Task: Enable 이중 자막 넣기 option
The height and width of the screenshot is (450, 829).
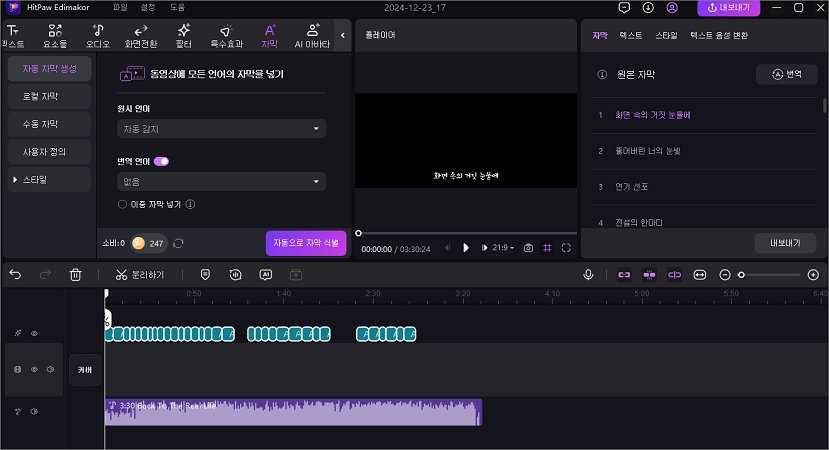Action: tap(122, 204)
